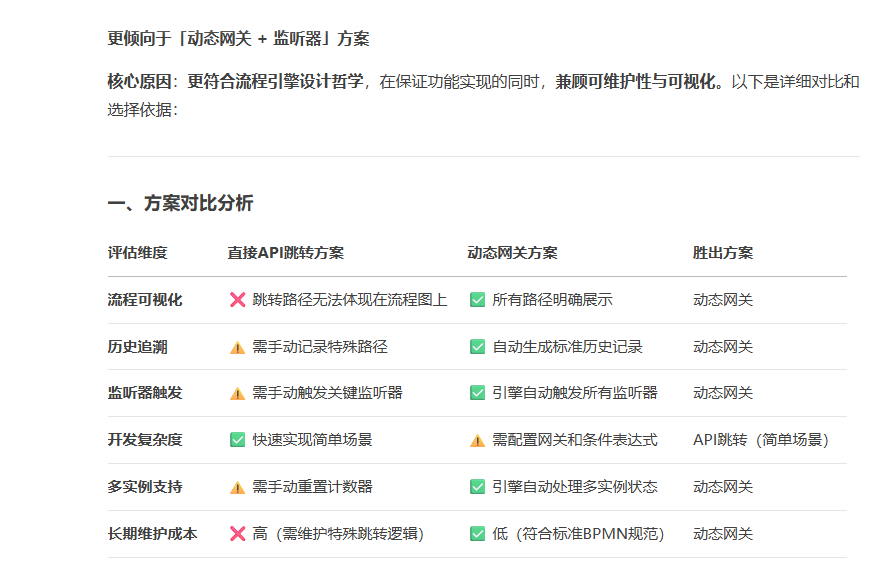This screenshot has height=572, width=890.
Task: Click the bold phrase 更符合流程引擎设计哲学
Action: (275, 82)
